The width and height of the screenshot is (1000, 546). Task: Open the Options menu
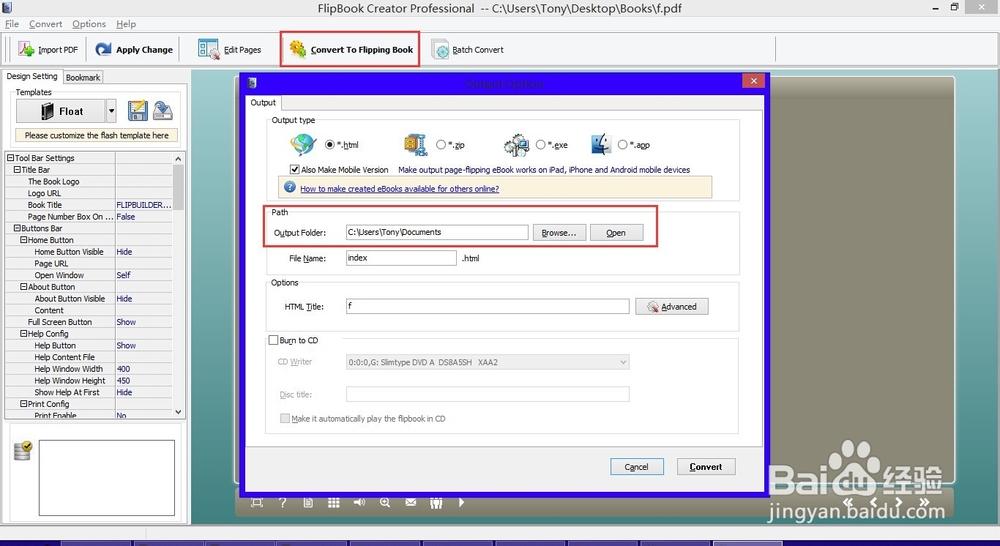pos(89,24)
